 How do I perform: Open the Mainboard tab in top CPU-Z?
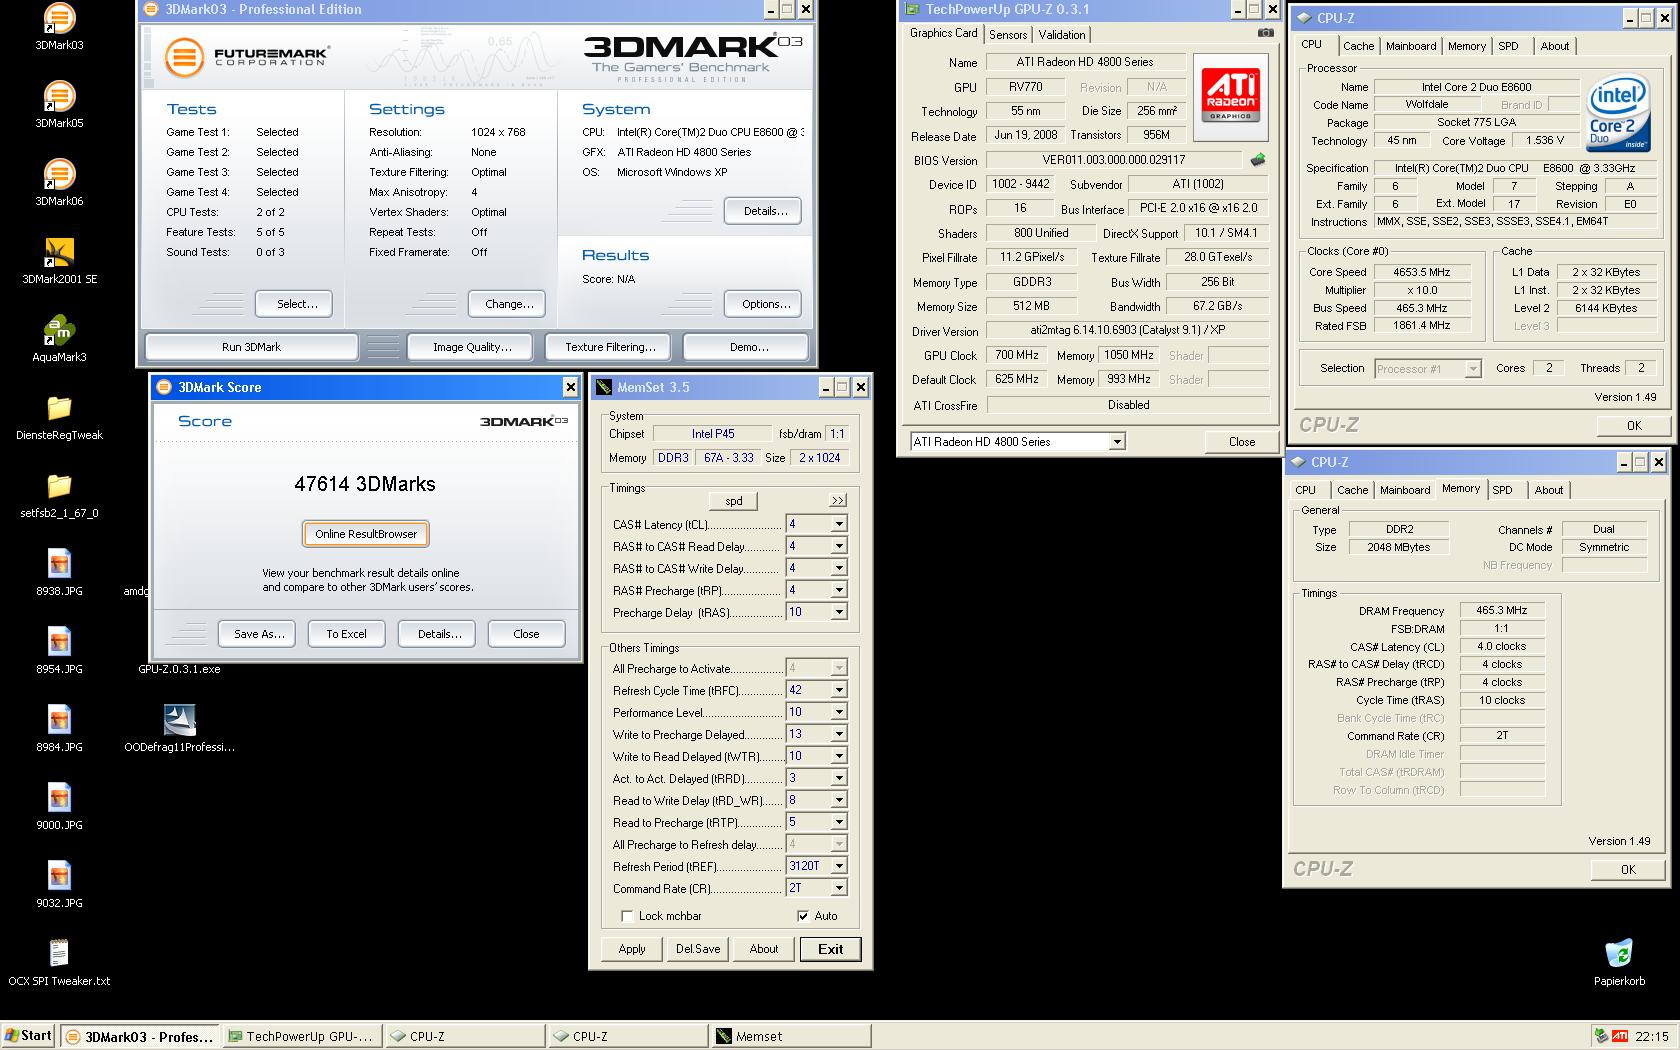[1410, 46]
